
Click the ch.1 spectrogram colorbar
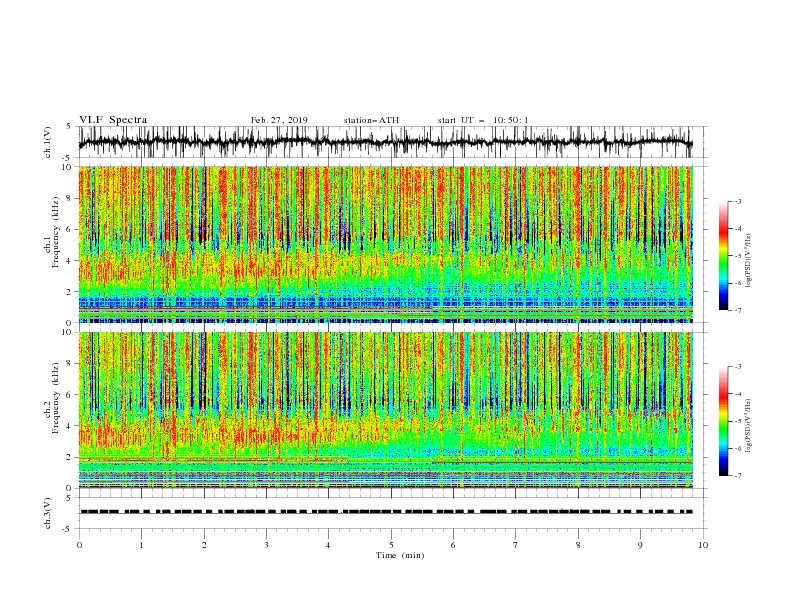click(723, 255)
